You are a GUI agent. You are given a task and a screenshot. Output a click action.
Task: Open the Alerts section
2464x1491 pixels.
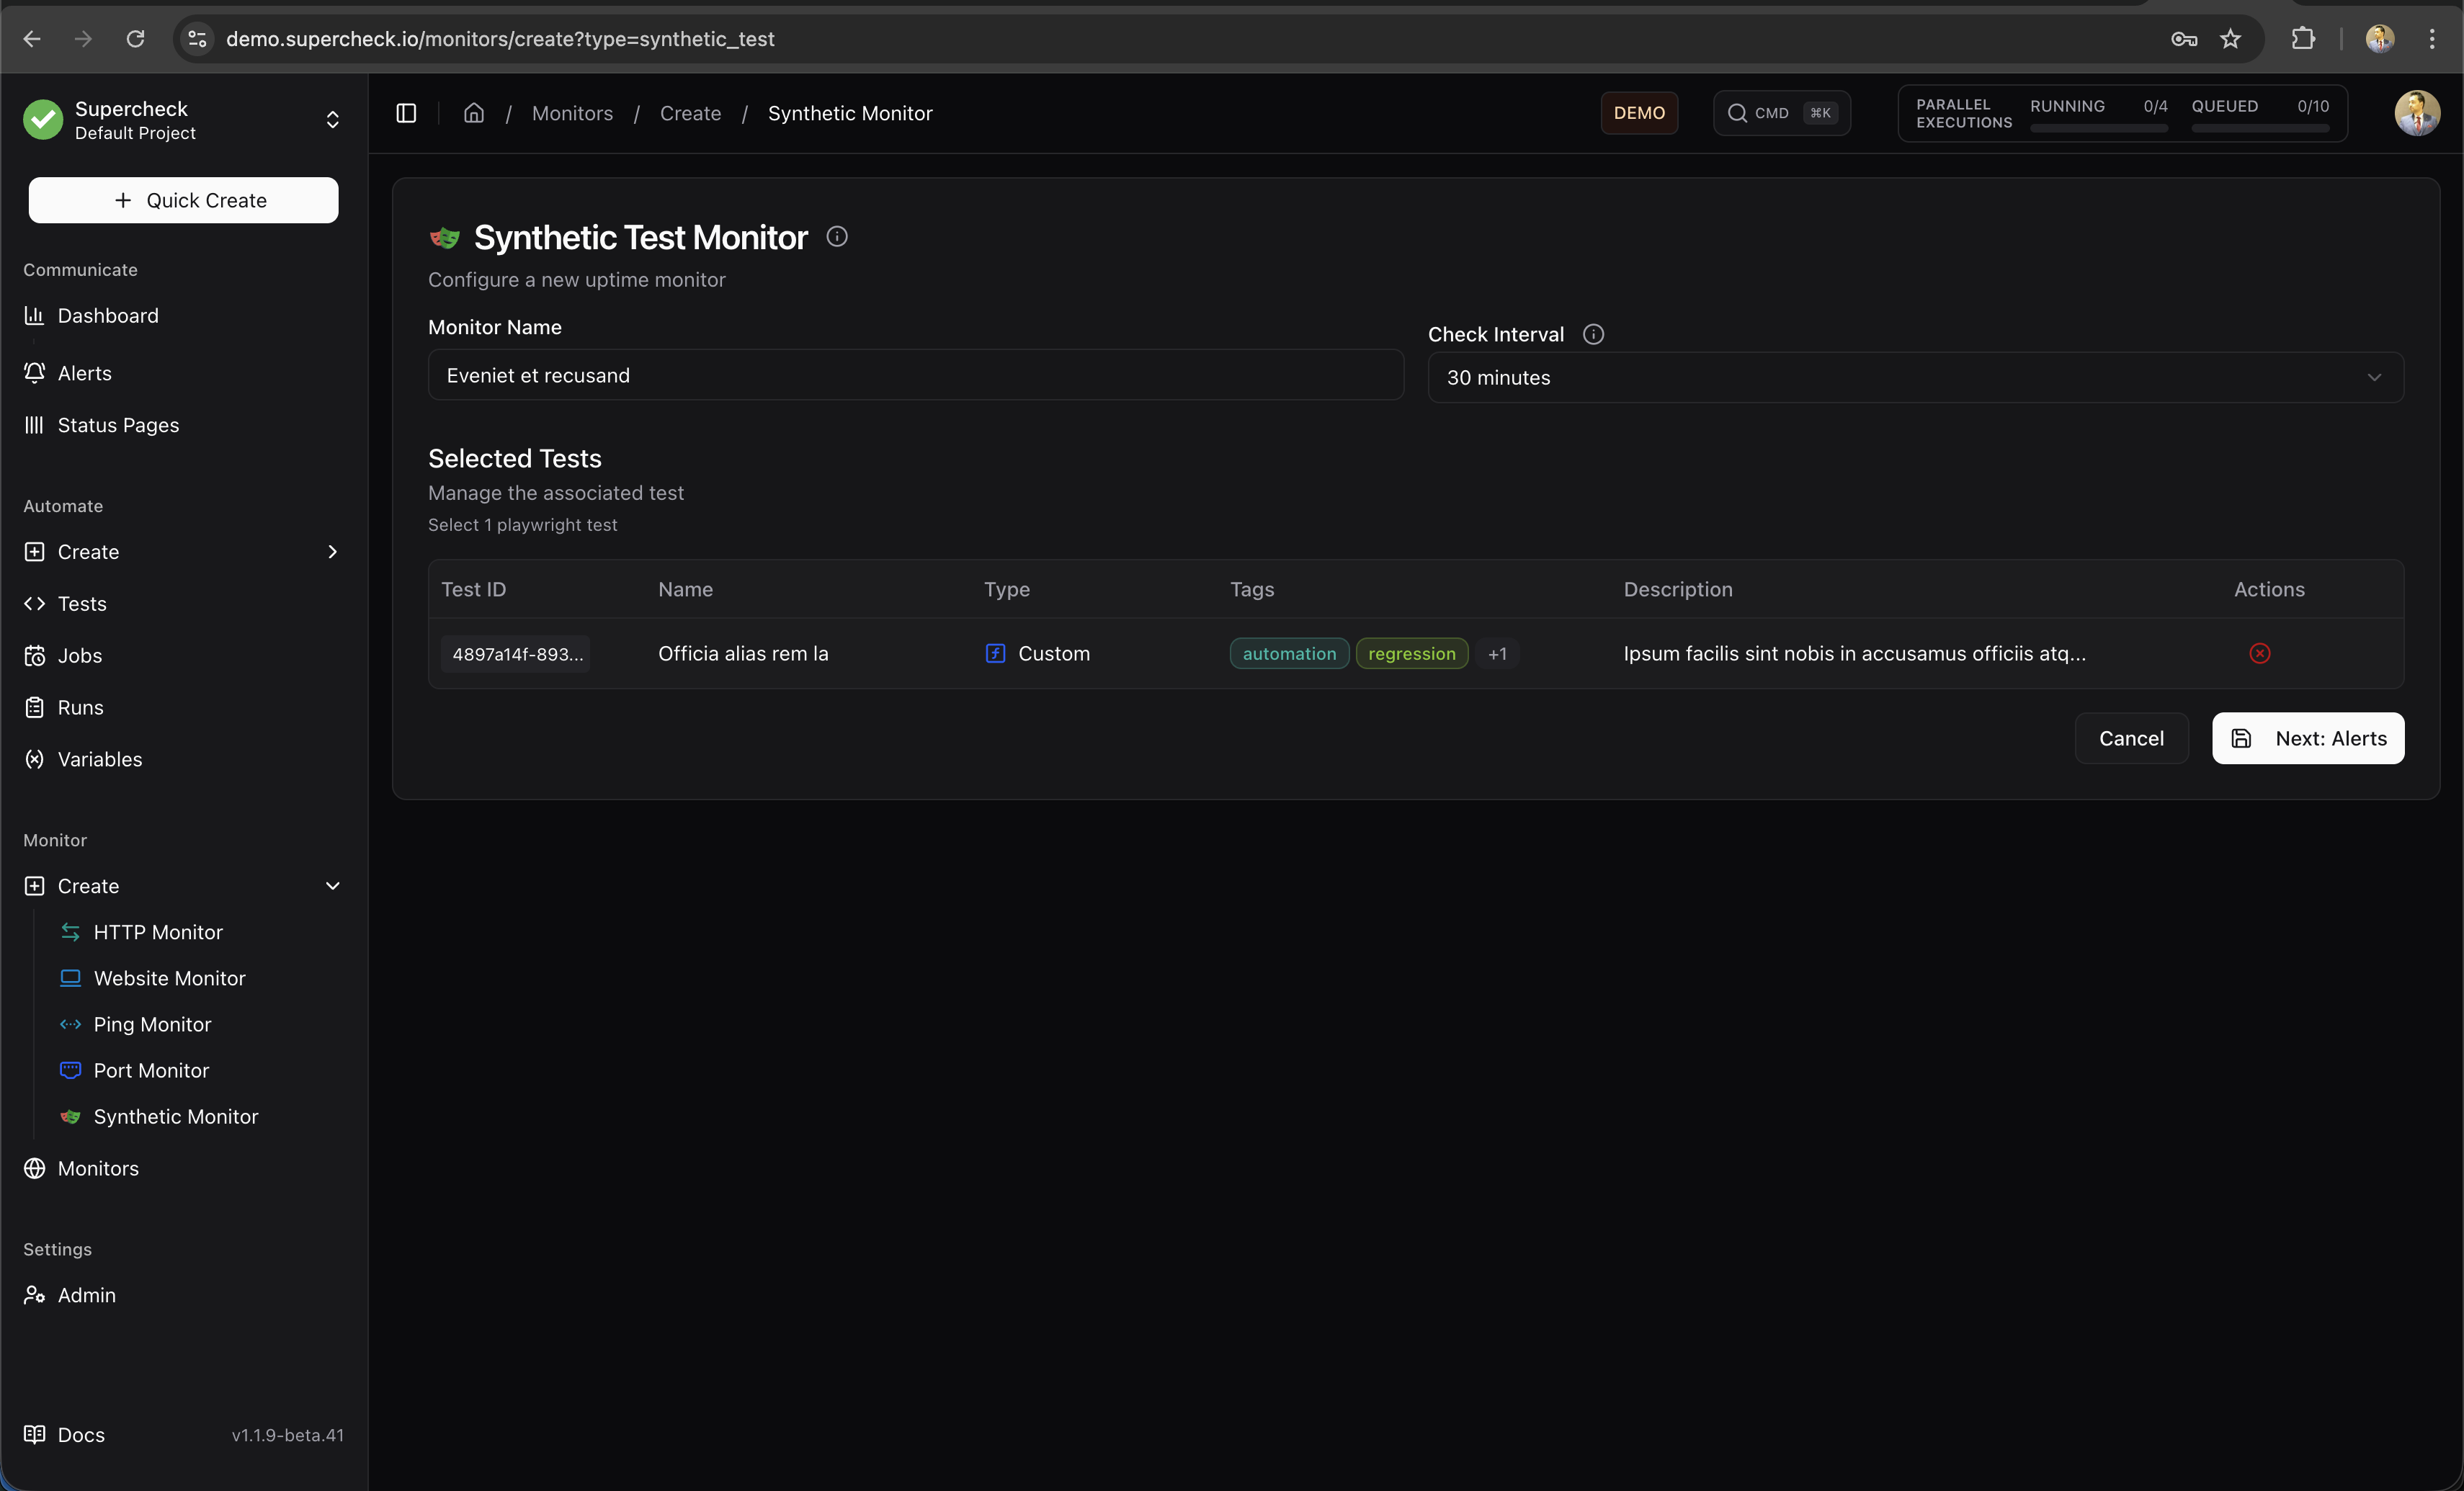coord(84,373)
